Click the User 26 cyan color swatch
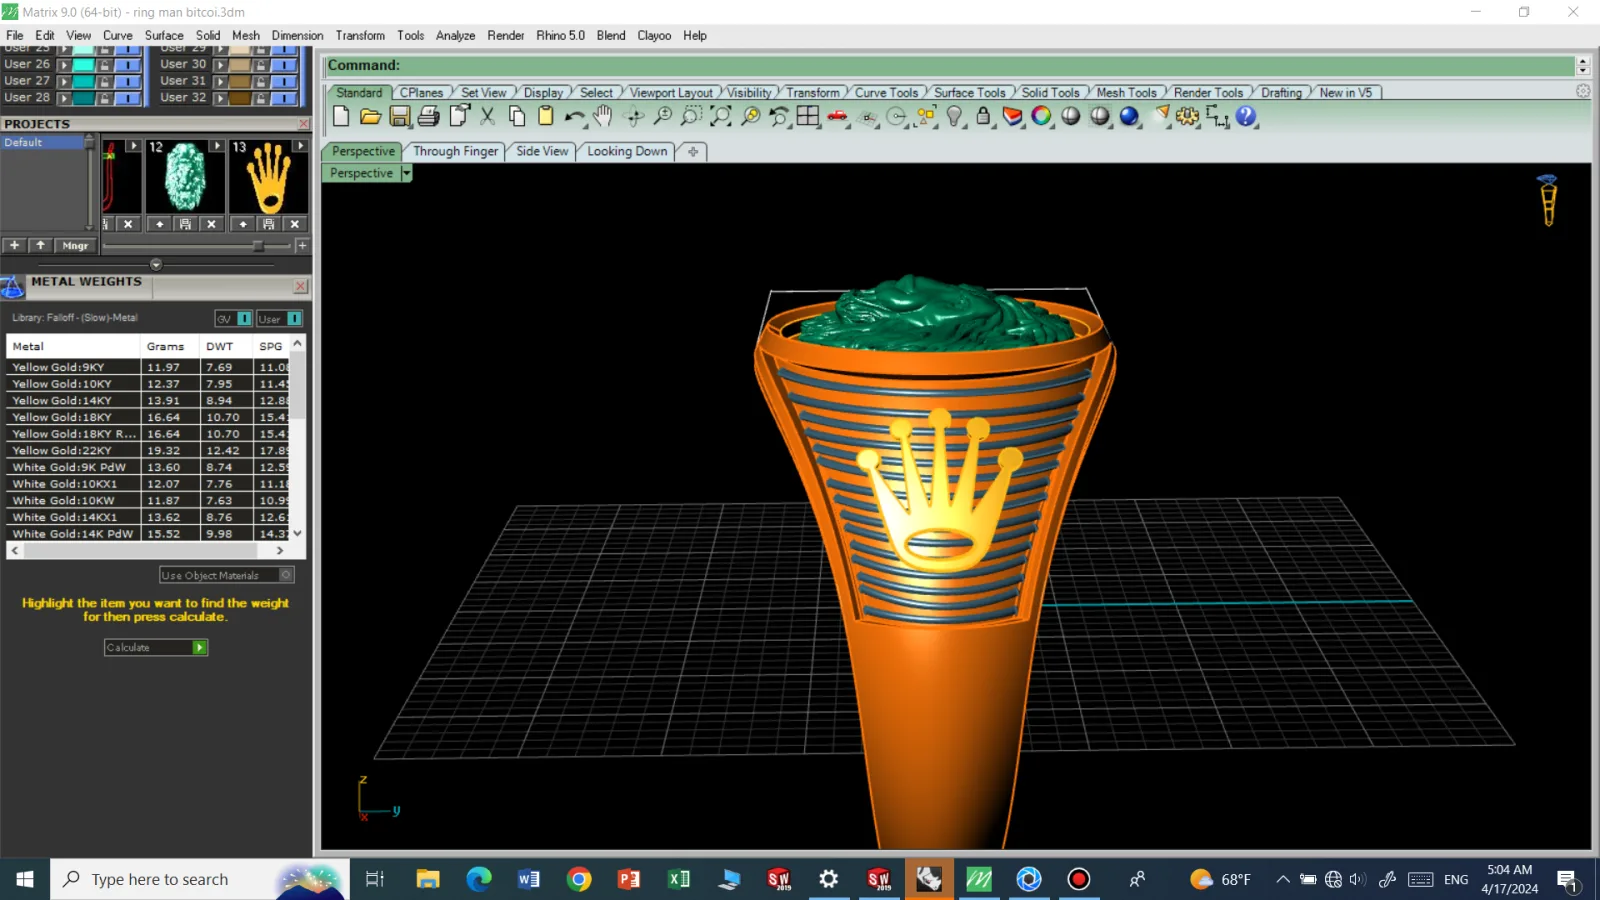 [84, 64]
